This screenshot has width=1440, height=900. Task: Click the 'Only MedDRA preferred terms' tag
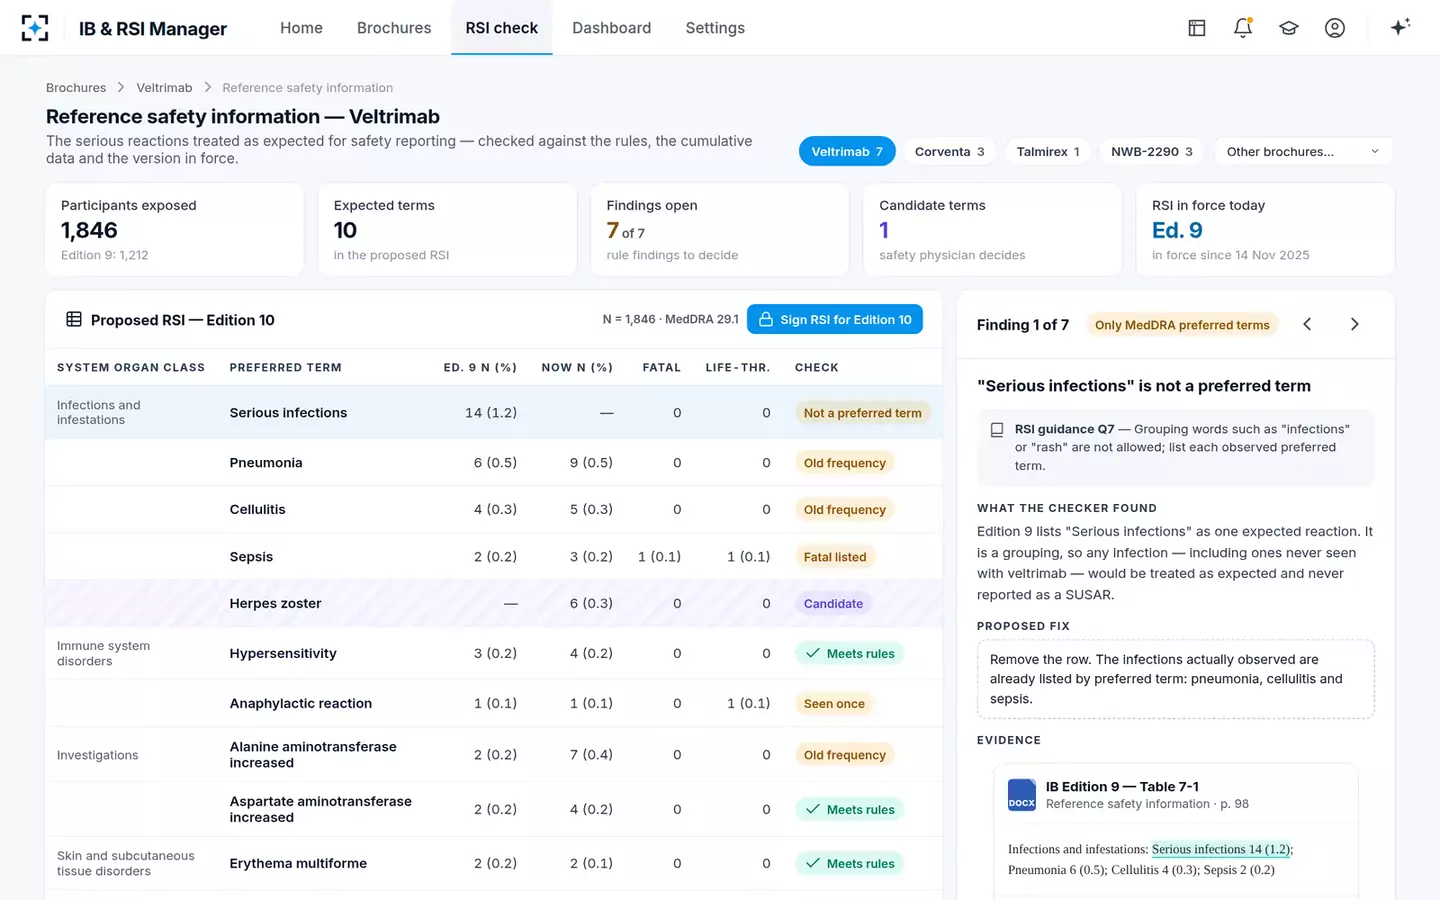click(x=1182, y=325)
